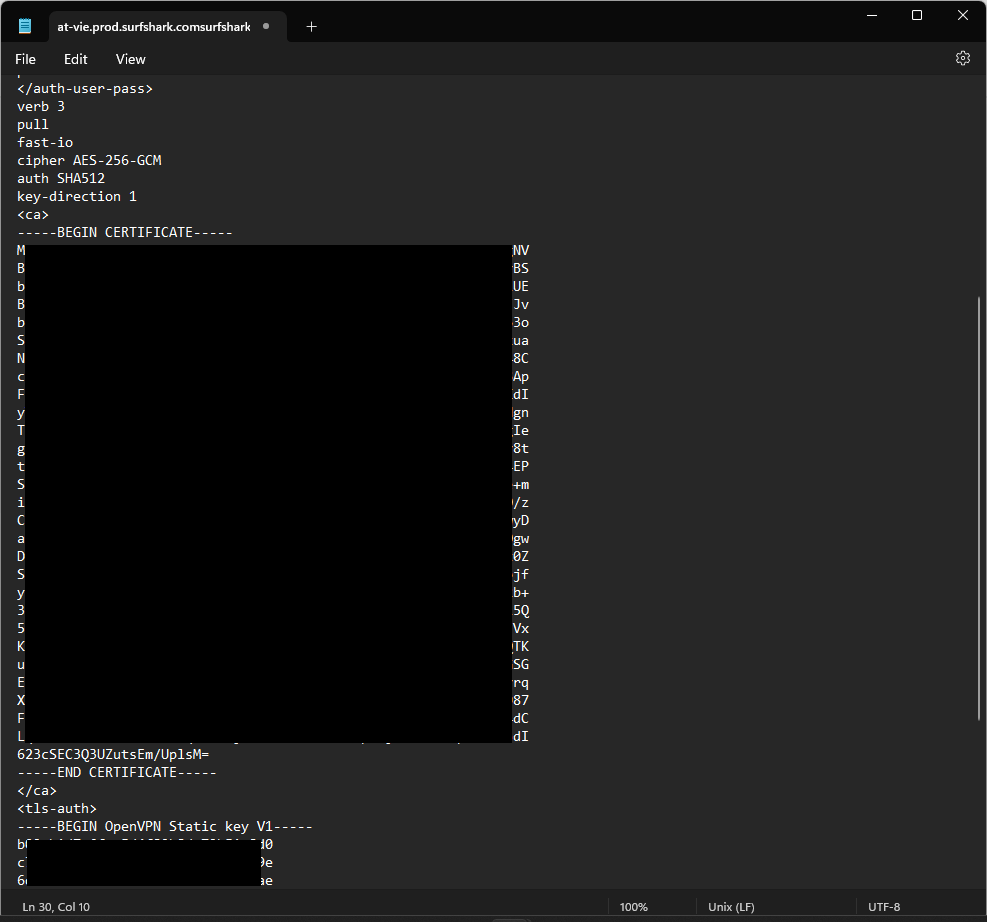Maximize the Notepad window
The image size is (987, 922).
tap(917, 15)
